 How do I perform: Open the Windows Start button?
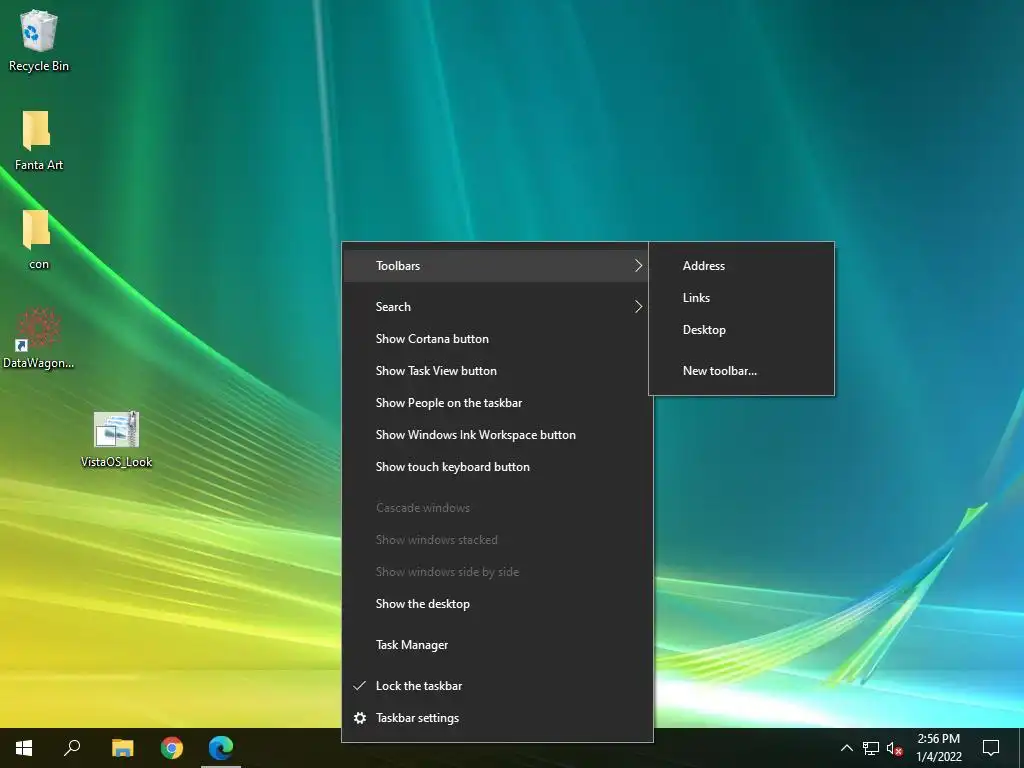coord(24,748)
